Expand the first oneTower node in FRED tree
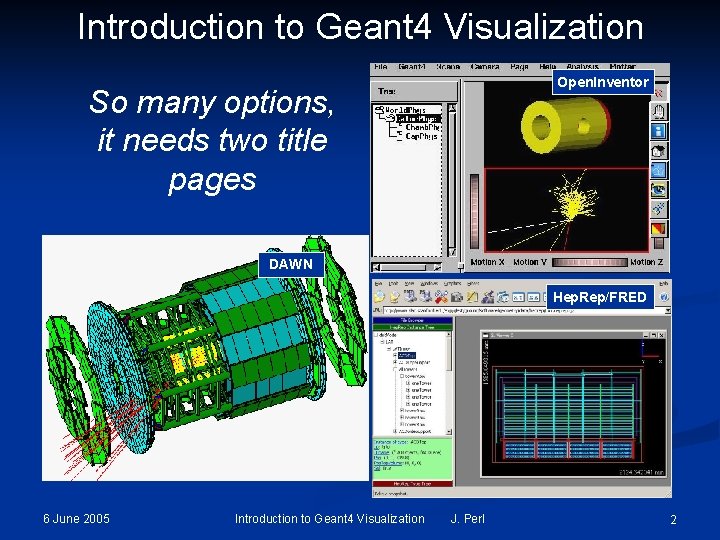Viewport: 720px width, 540px height. [408, 383]
